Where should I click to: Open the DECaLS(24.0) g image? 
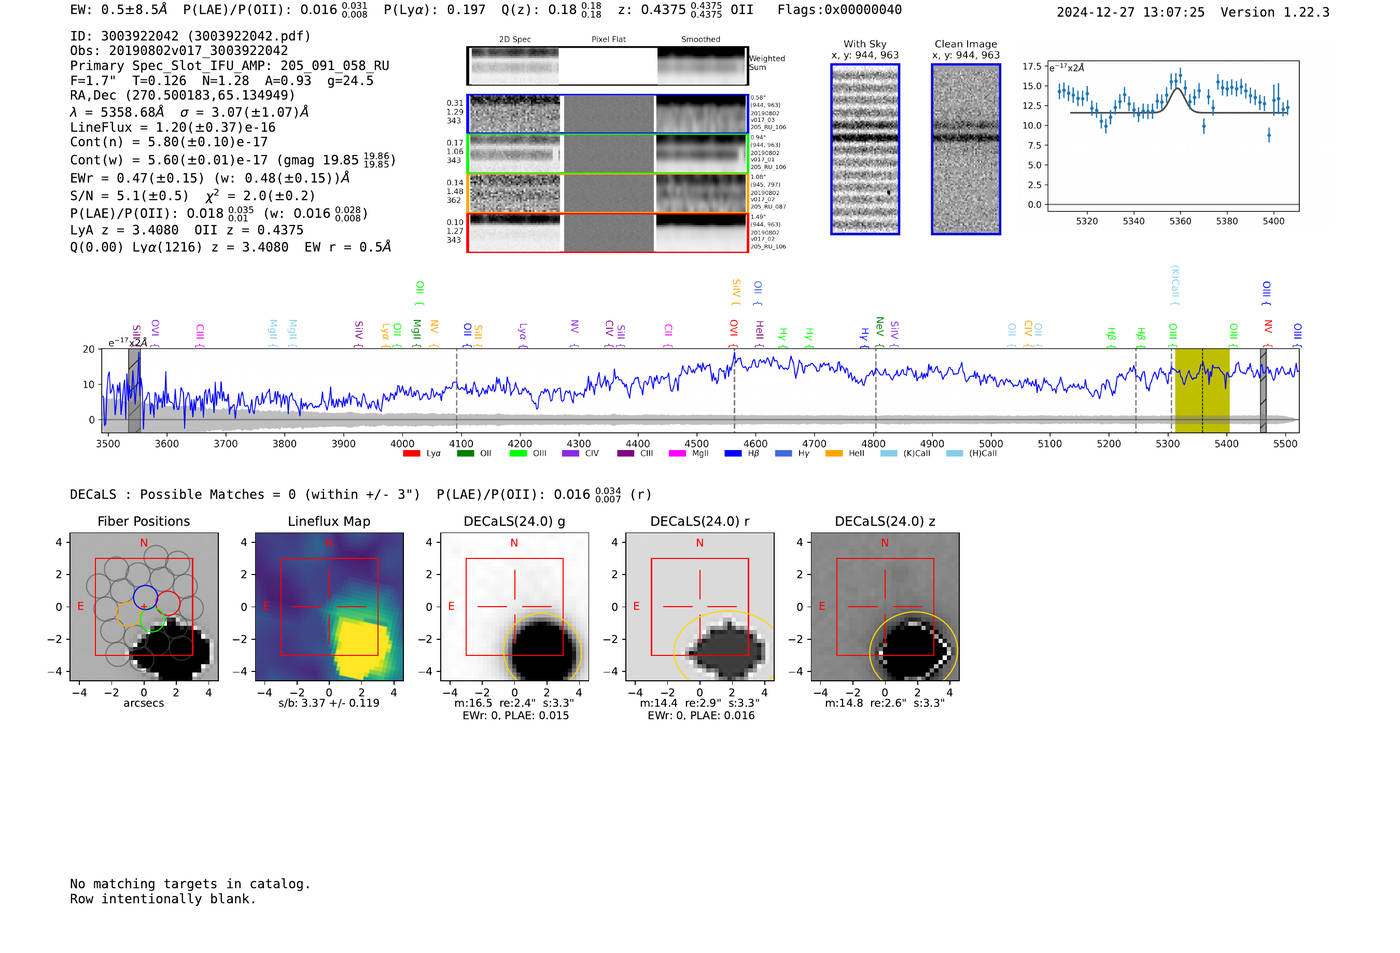[x=514, y=606]
